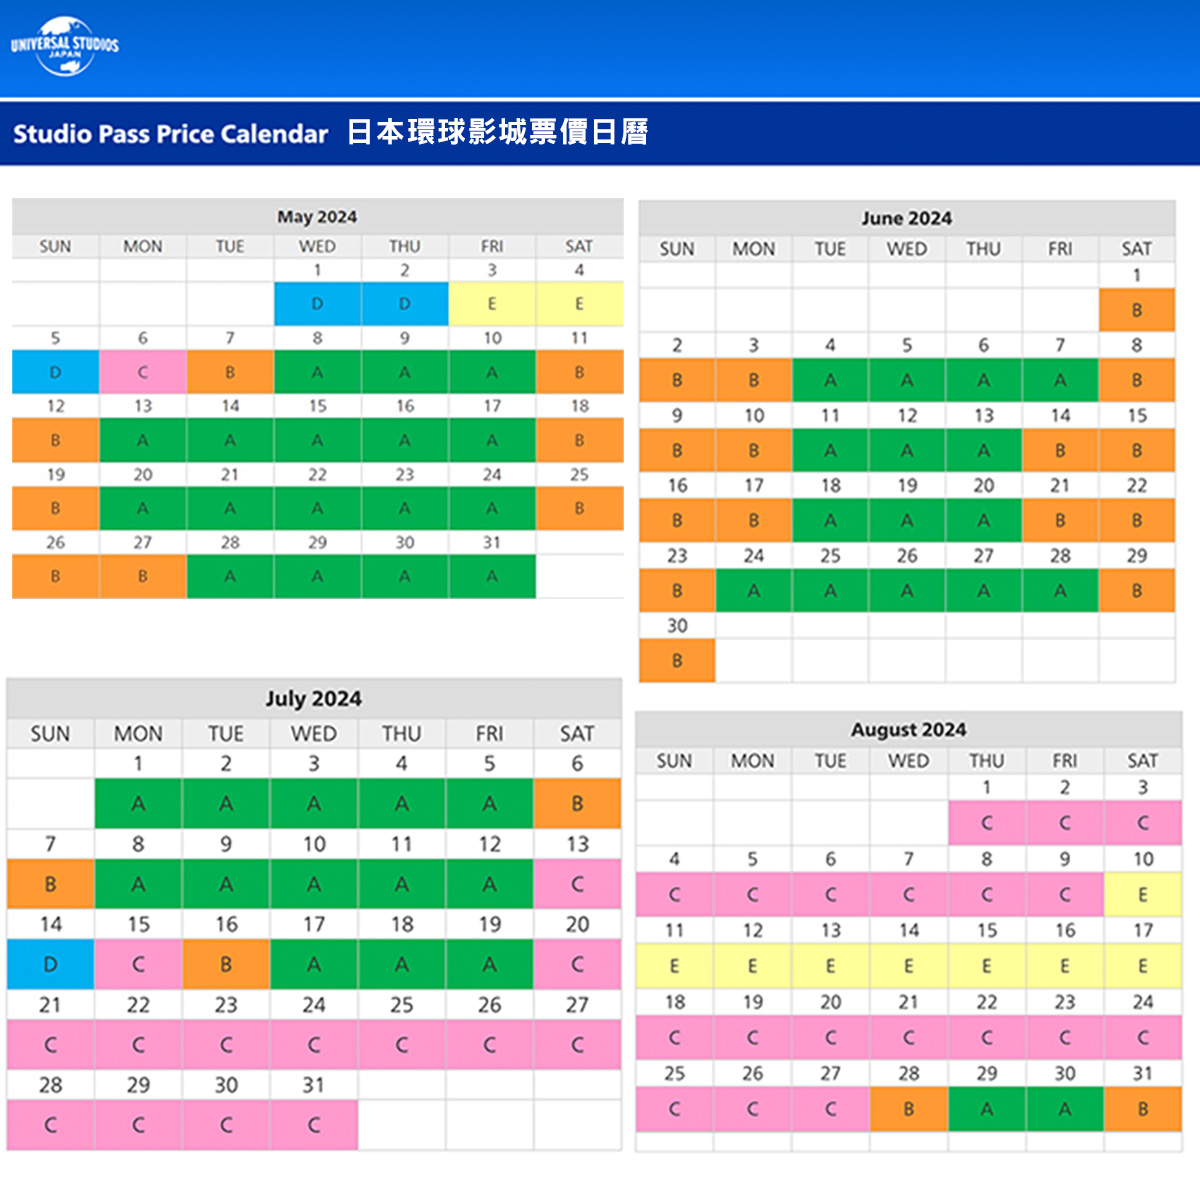The height and width of the screenshot is (1200, 1200).
Task: Select the July 2024 month header
Action: [313, 698]
